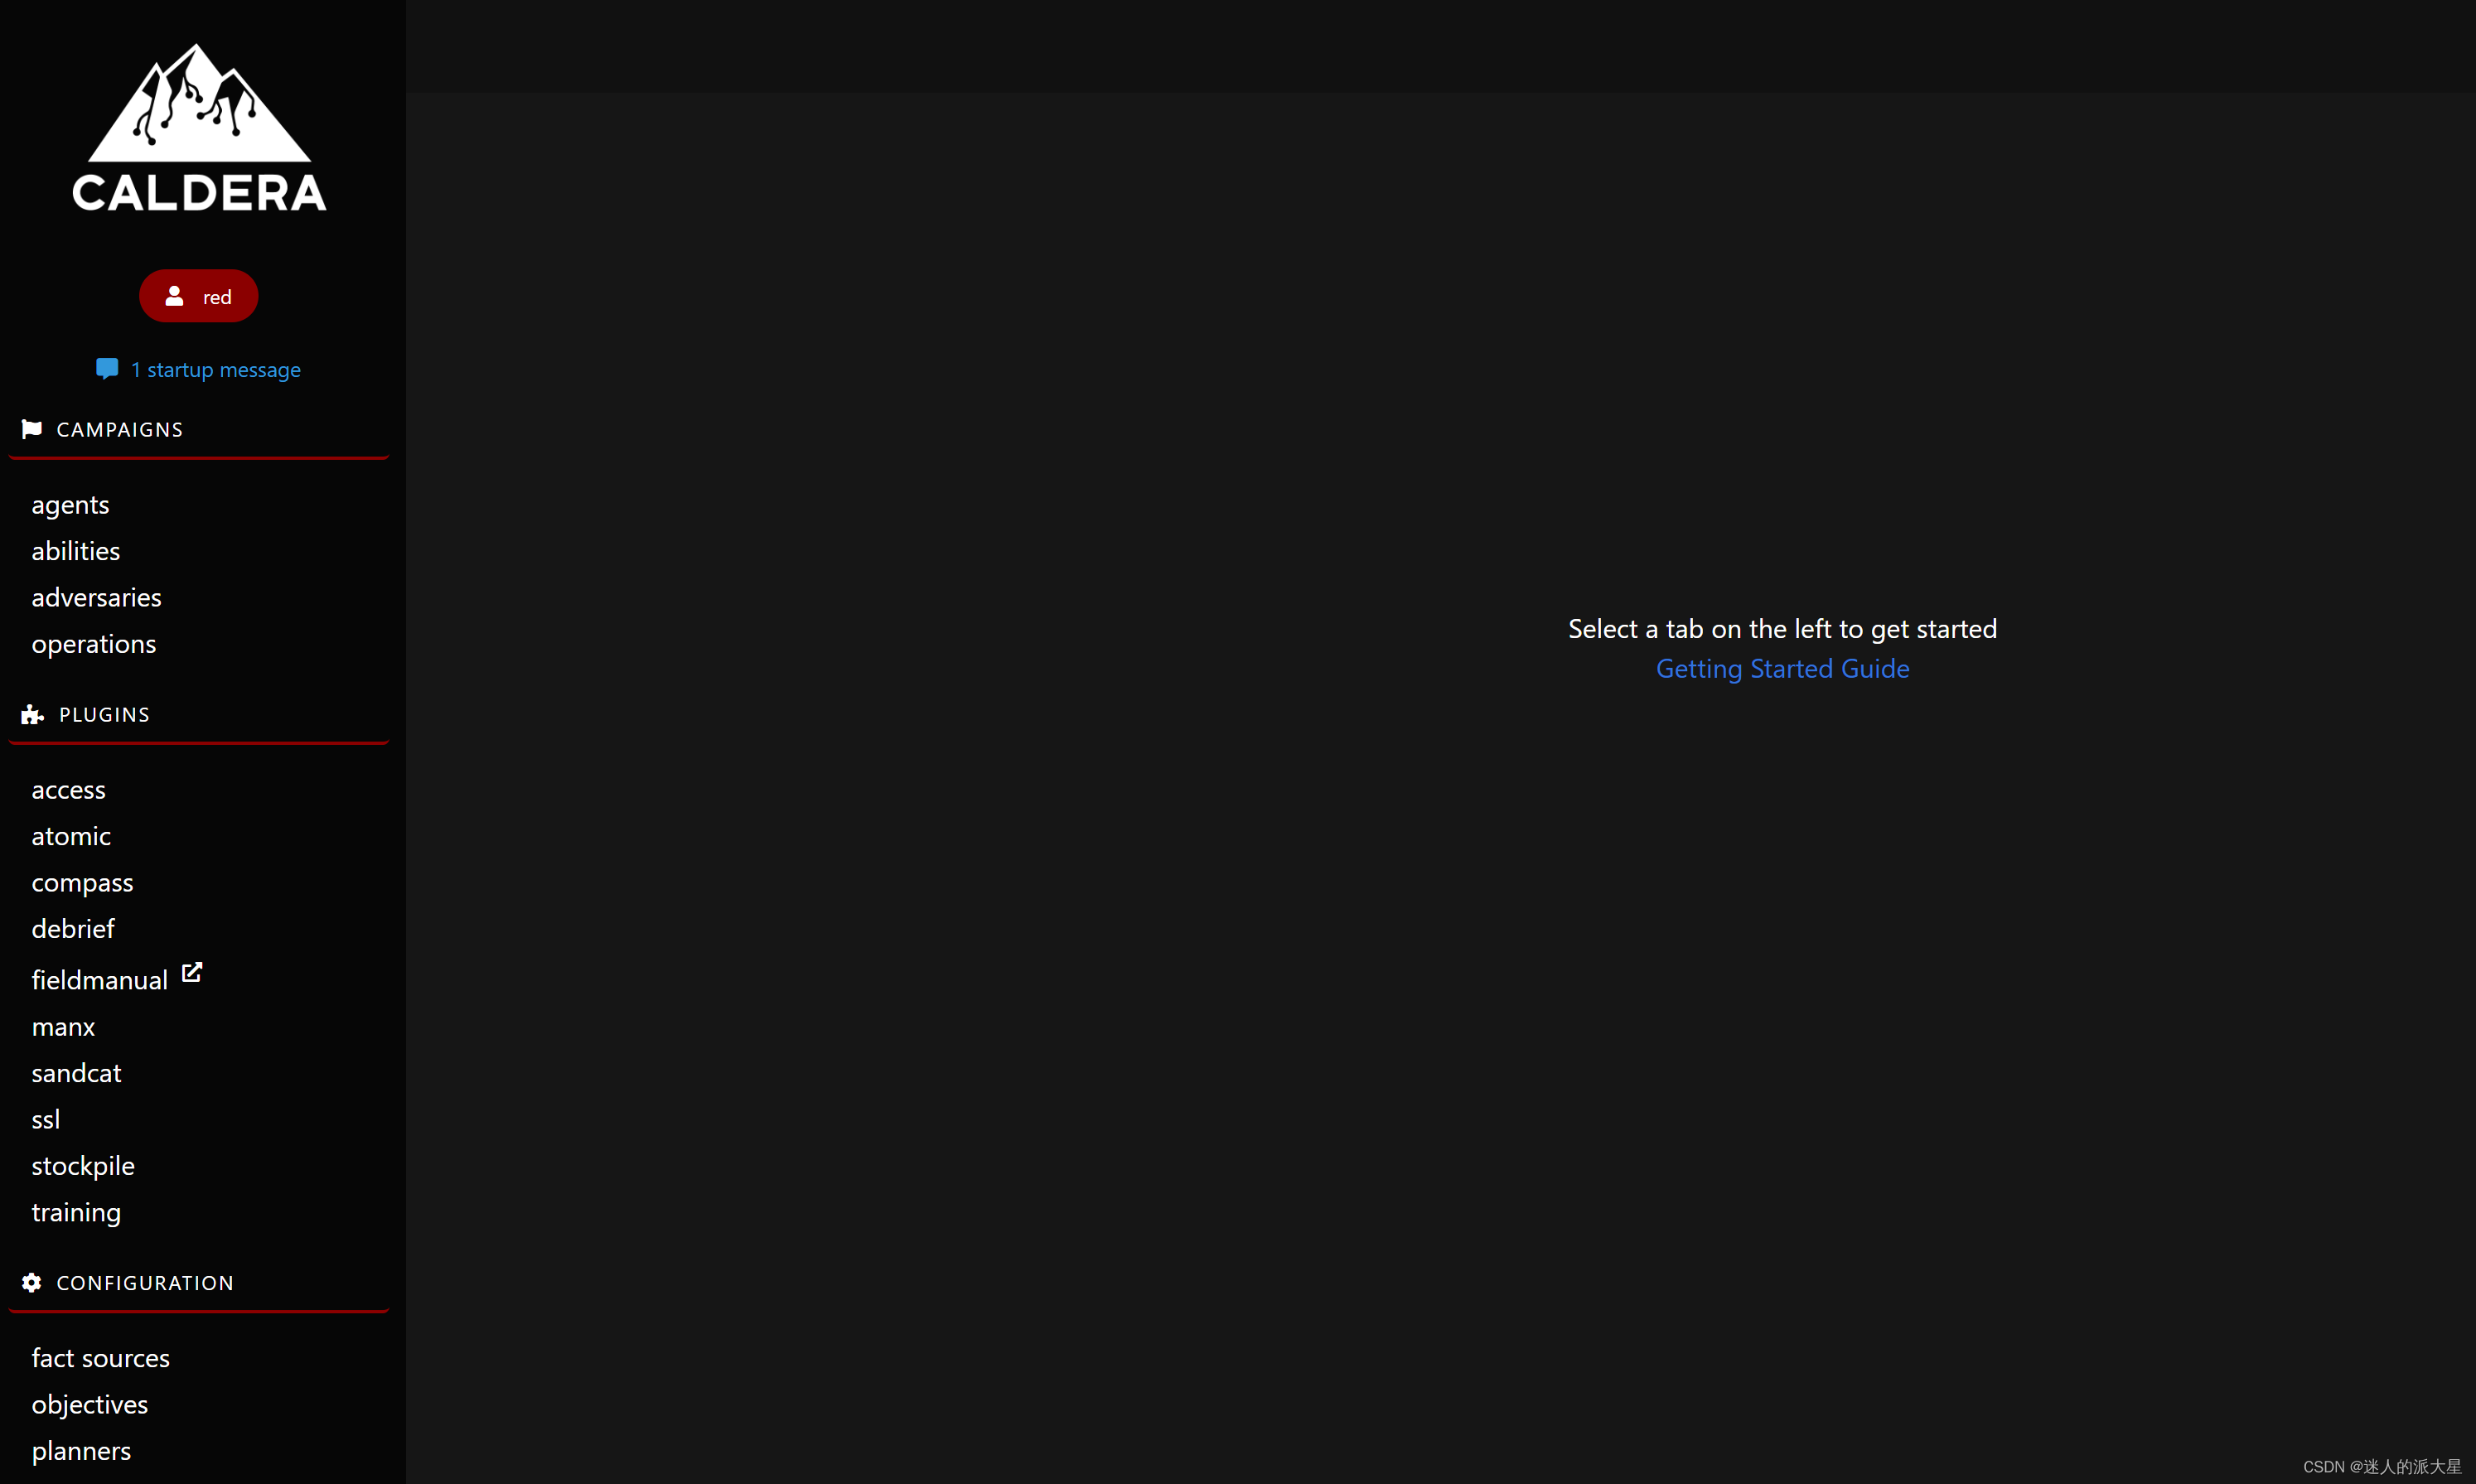Viewport: 2476px width, 1484px height.
Task: Click the user icon in red badge
Action: [x=174, y=296]
